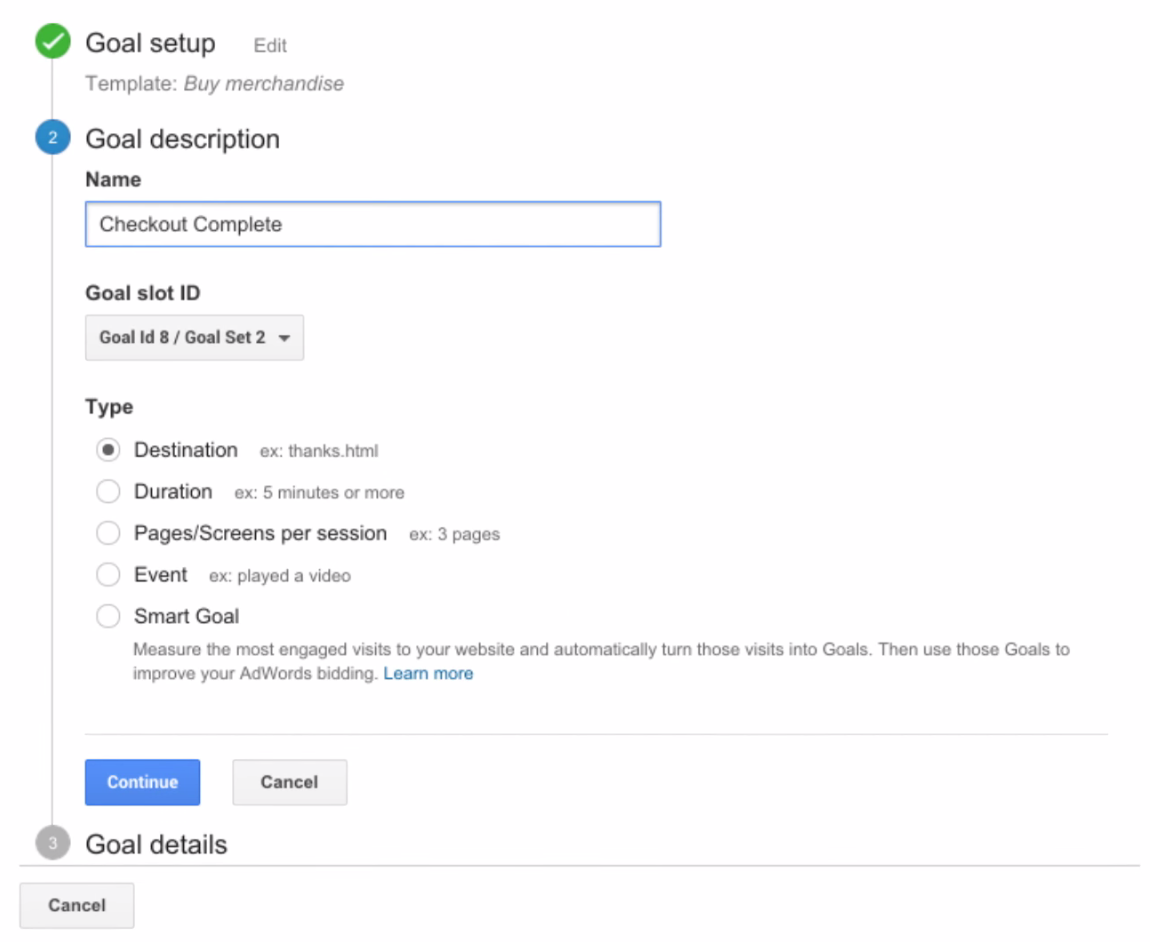Click the bottom-most Cancel button

click(x=77, y=906)
